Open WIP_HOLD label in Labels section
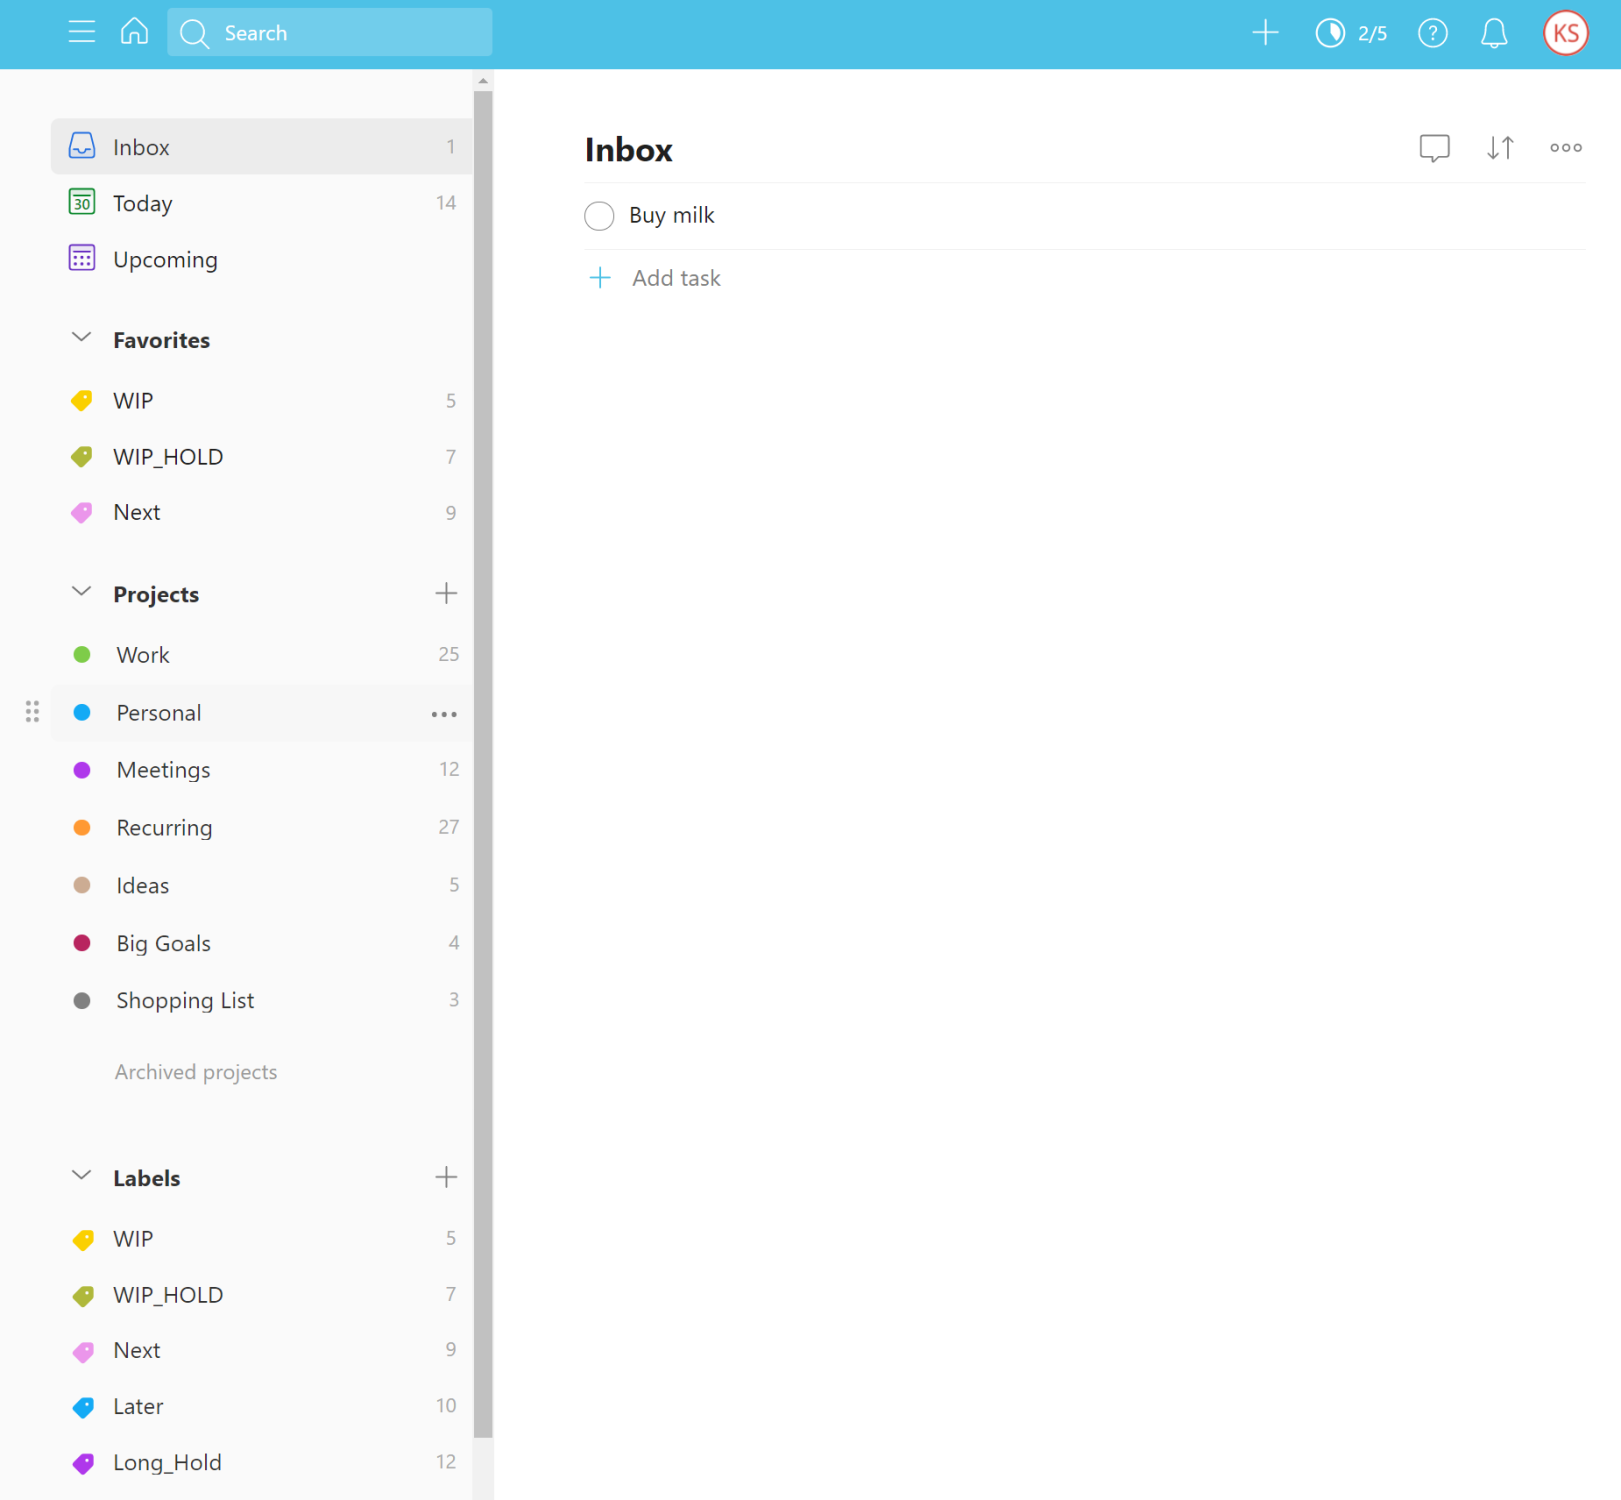The height and width of the screenshot is (1500, 1621). (261, 1294)
